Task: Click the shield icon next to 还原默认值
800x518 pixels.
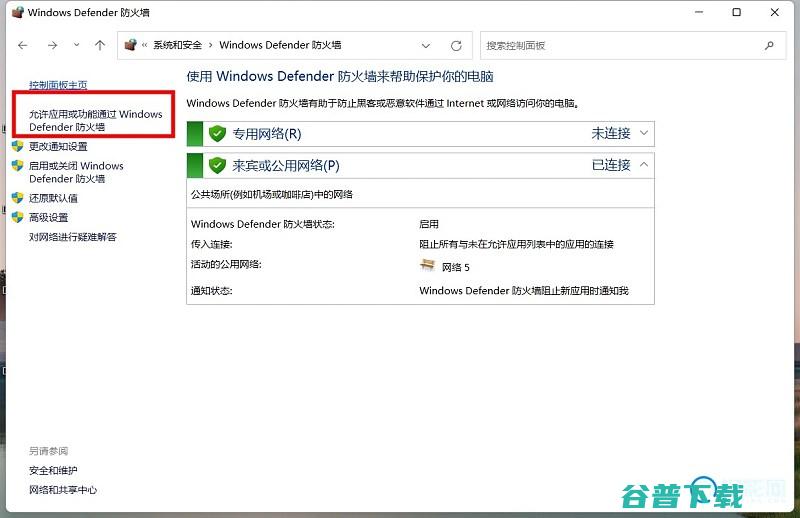Action: point(18,198)
